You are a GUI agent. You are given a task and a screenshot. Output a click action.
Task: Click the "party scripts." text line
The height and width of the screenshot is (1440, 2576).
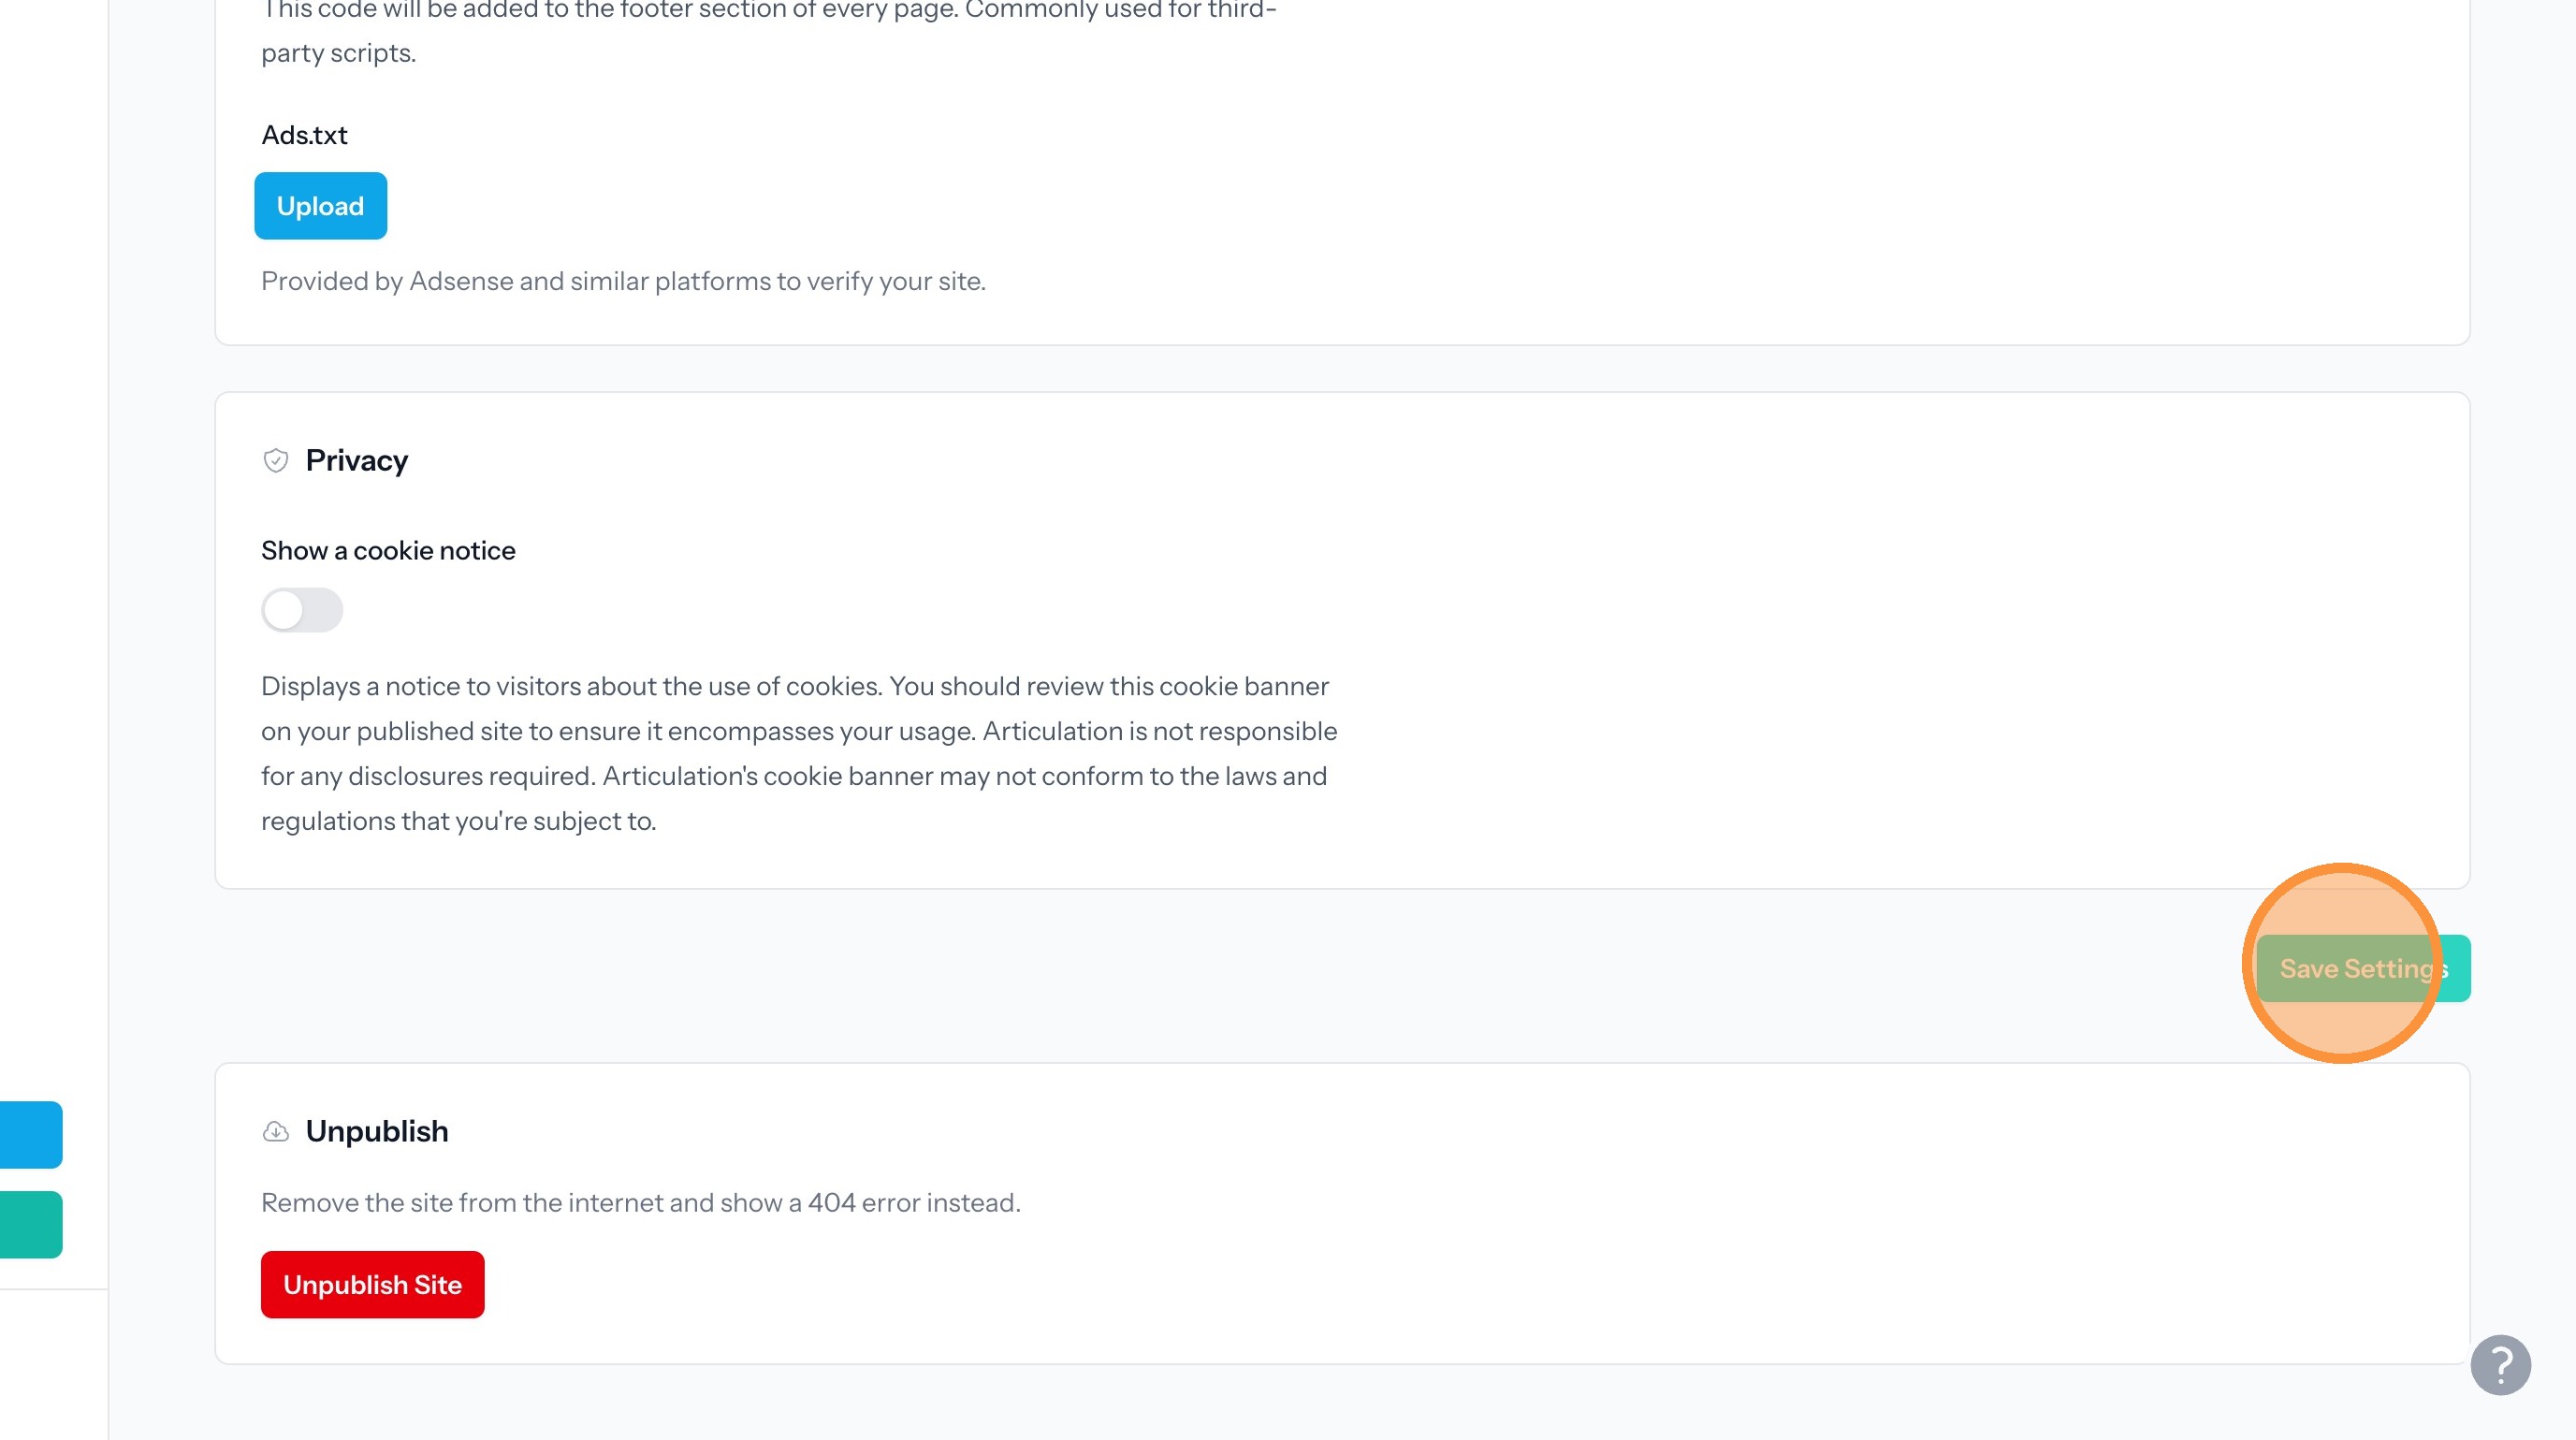(338, 53)
